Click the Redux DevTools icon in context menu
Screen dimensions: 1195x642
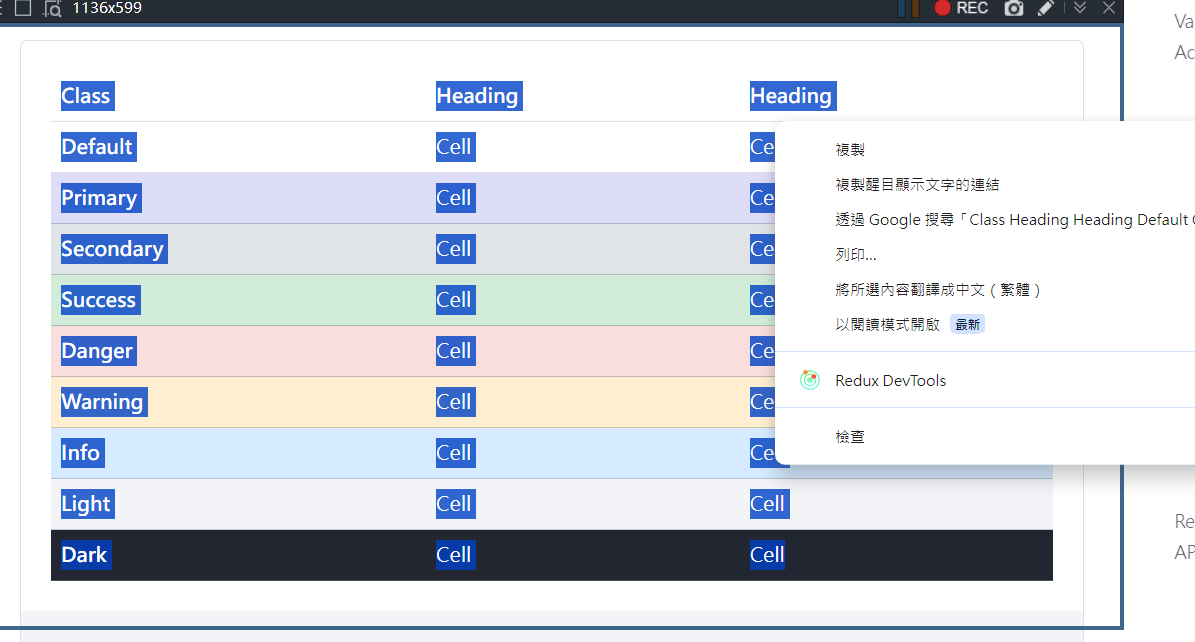[x=810, y=380]
